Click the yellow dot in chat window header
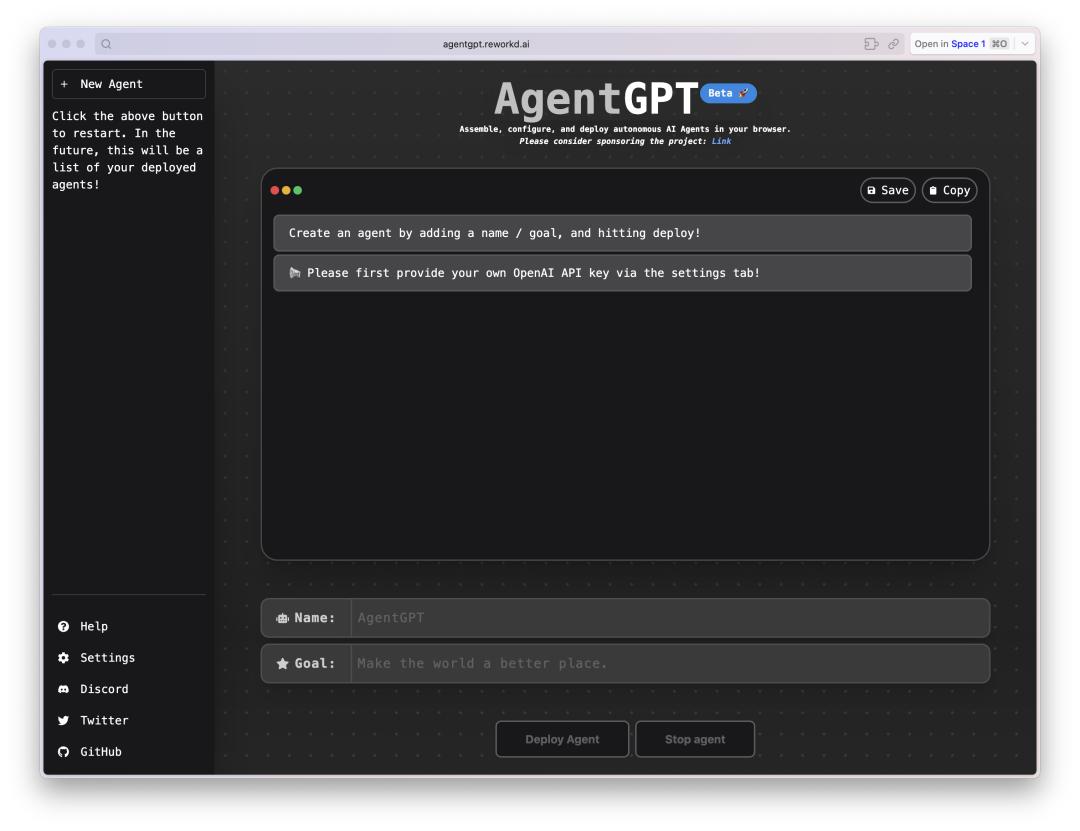The image size is (1080, 831). [x=287, y=190]
